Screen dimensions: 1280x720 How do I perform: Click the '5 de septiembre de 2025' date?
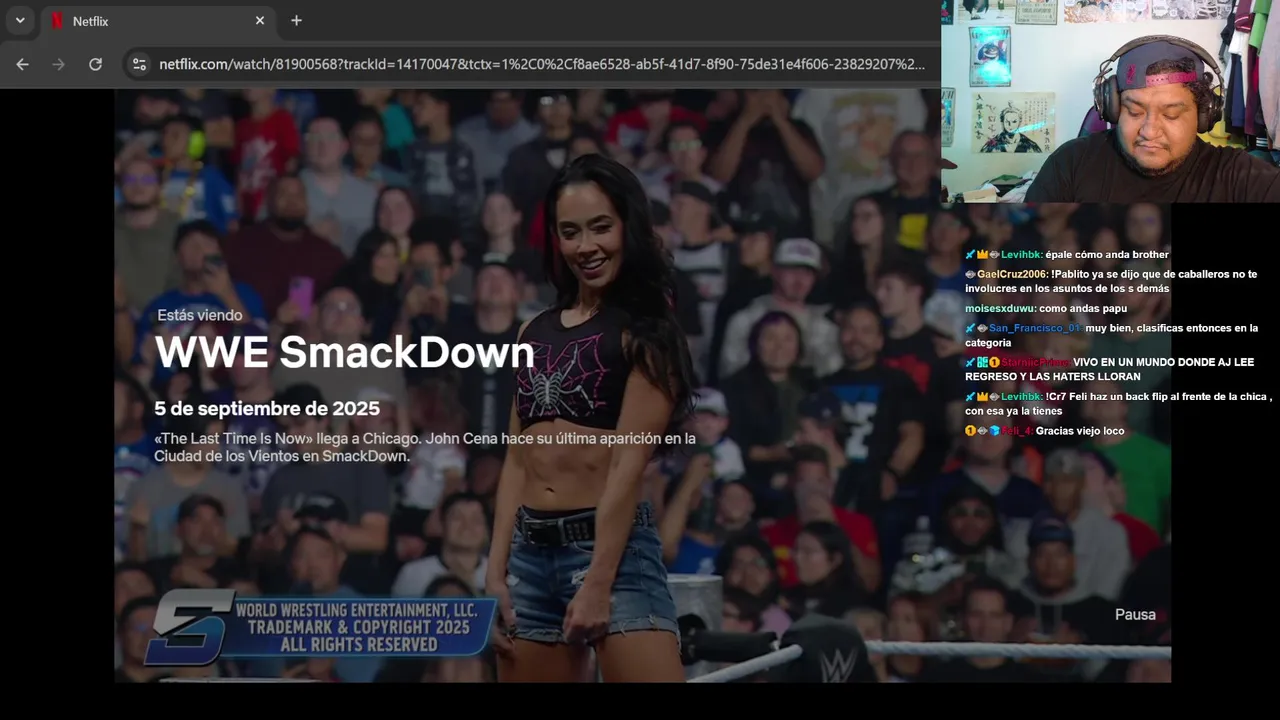267,408
